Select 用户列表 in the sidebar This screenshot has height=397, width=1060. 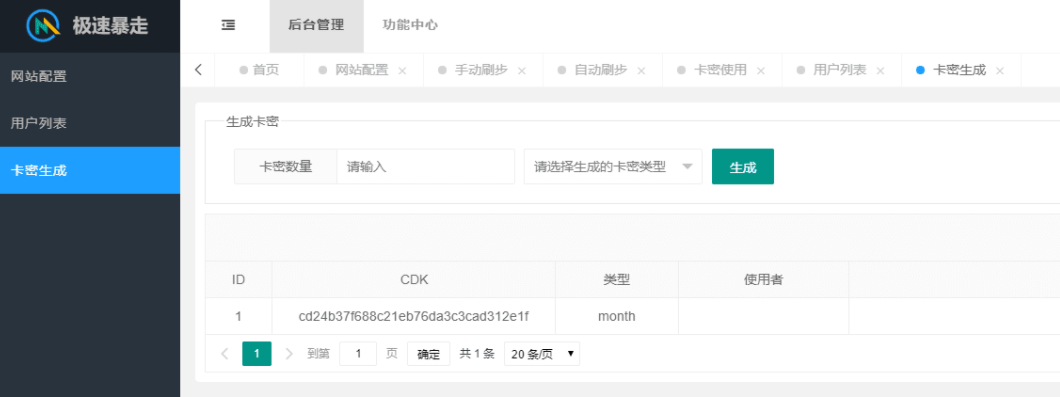pyautogui.click(x=90, y=123)
